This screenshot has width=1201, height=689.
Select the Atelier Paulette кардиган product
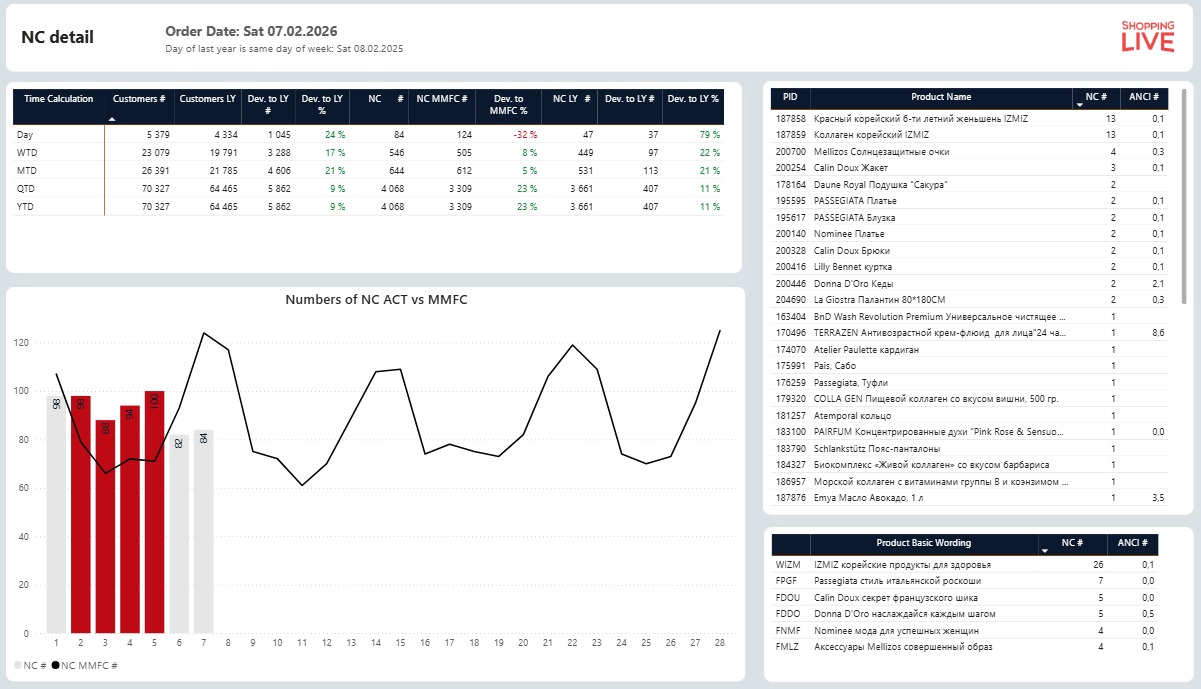click(x=968, y=349)
